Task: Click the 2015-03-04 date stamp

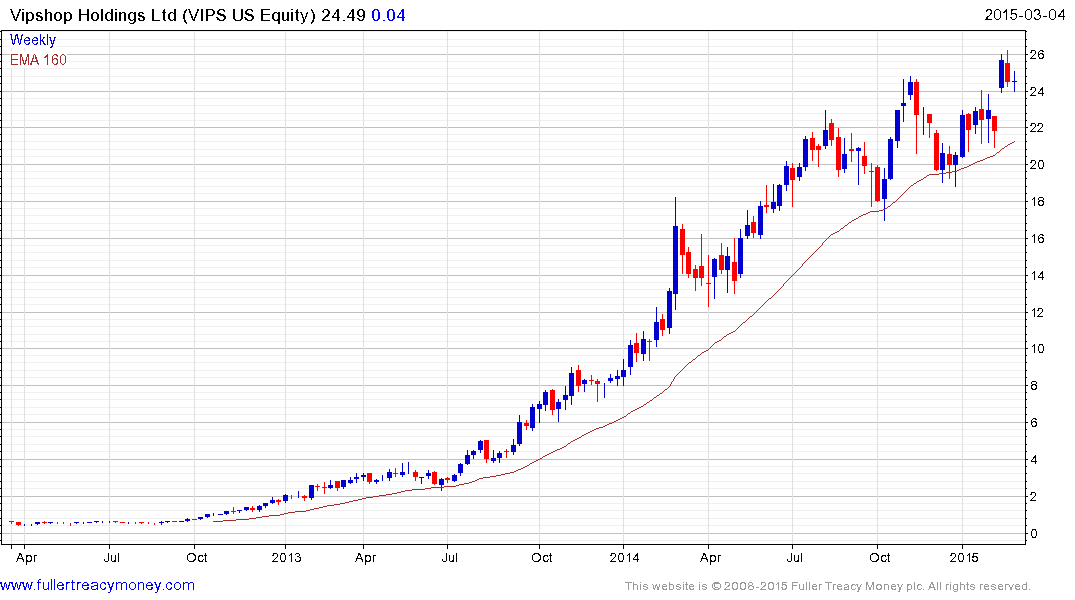Action: 1024,14
